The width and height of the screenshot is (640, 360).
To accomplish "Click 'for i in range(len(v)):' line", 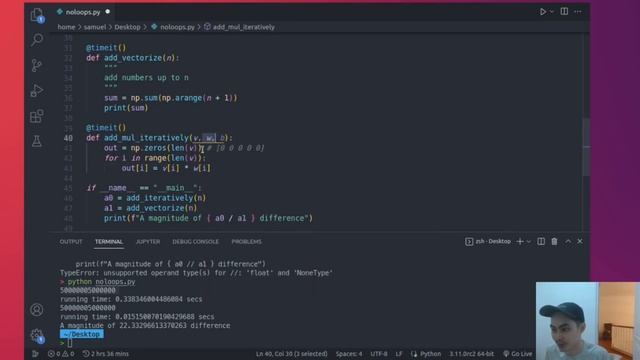I will pos(155,158).
